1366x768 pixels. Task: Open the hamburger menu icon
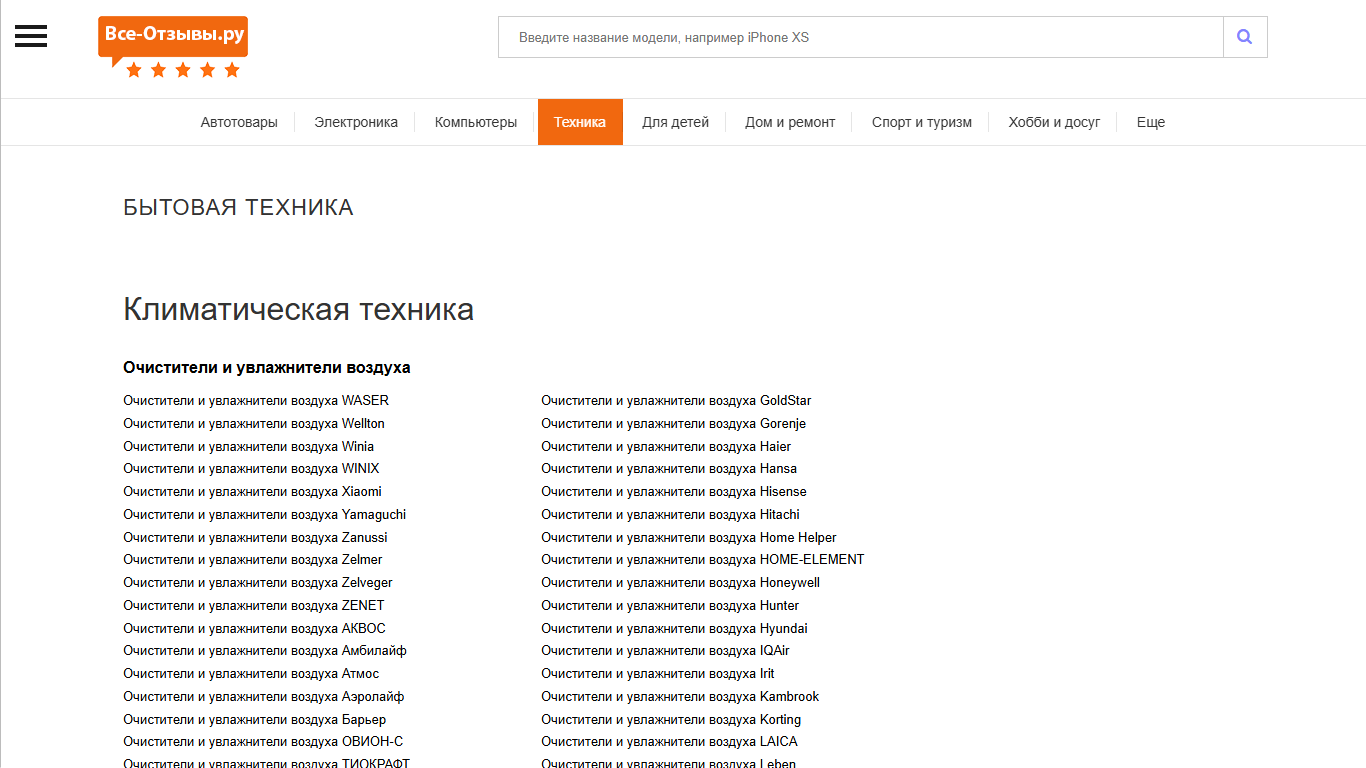click(31, 36)
